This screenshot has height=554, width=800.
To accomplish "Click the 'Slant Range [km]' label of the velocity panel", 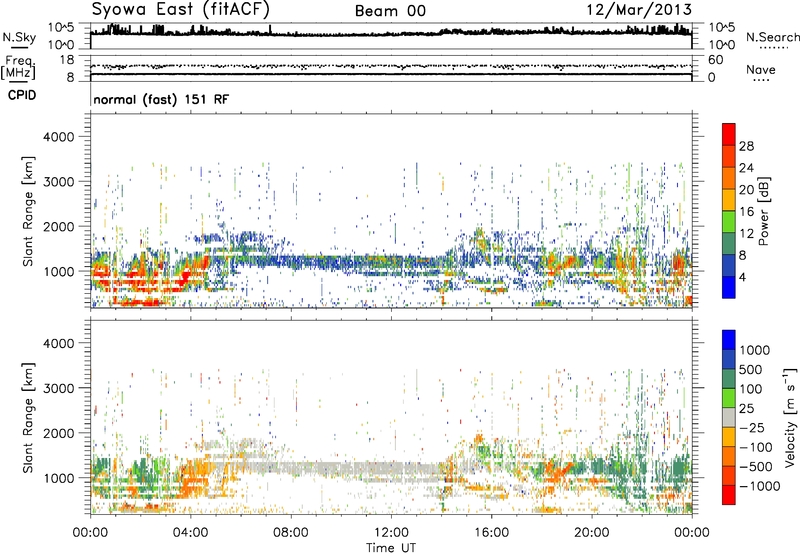I will [x=28, y=417].
